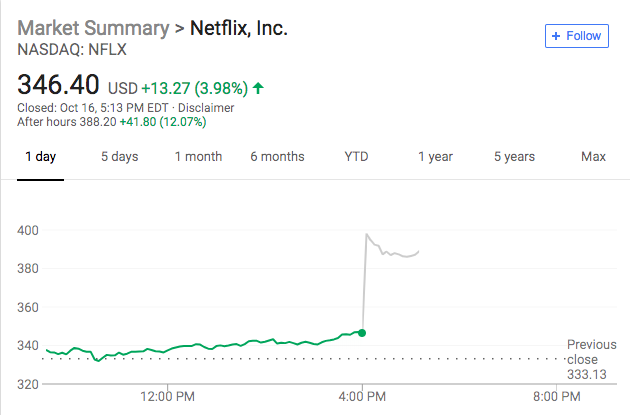Select the Max range tab
Screen dimensions: 630x415
[593, 157]
